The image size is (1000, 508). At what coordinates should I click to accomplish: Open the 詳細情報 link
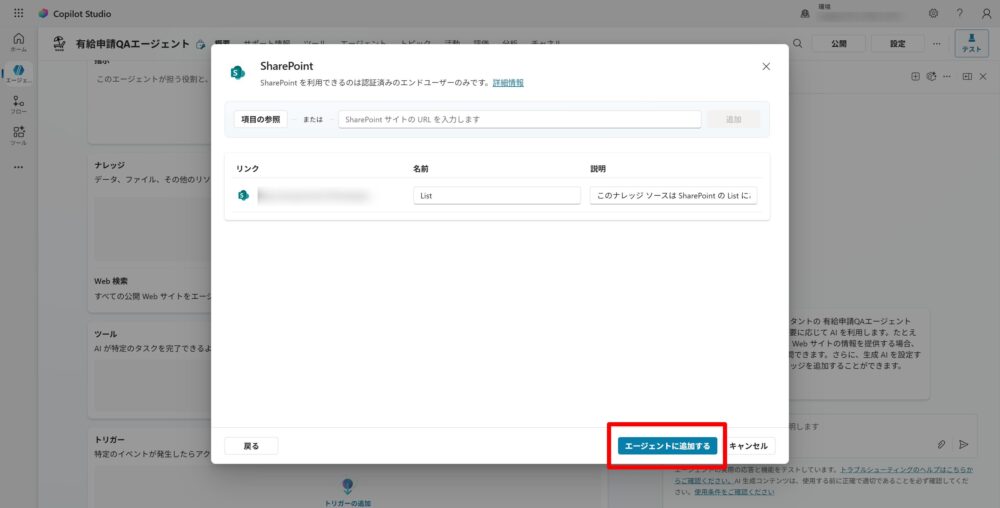pyautogui.click(x=508, y=83)
